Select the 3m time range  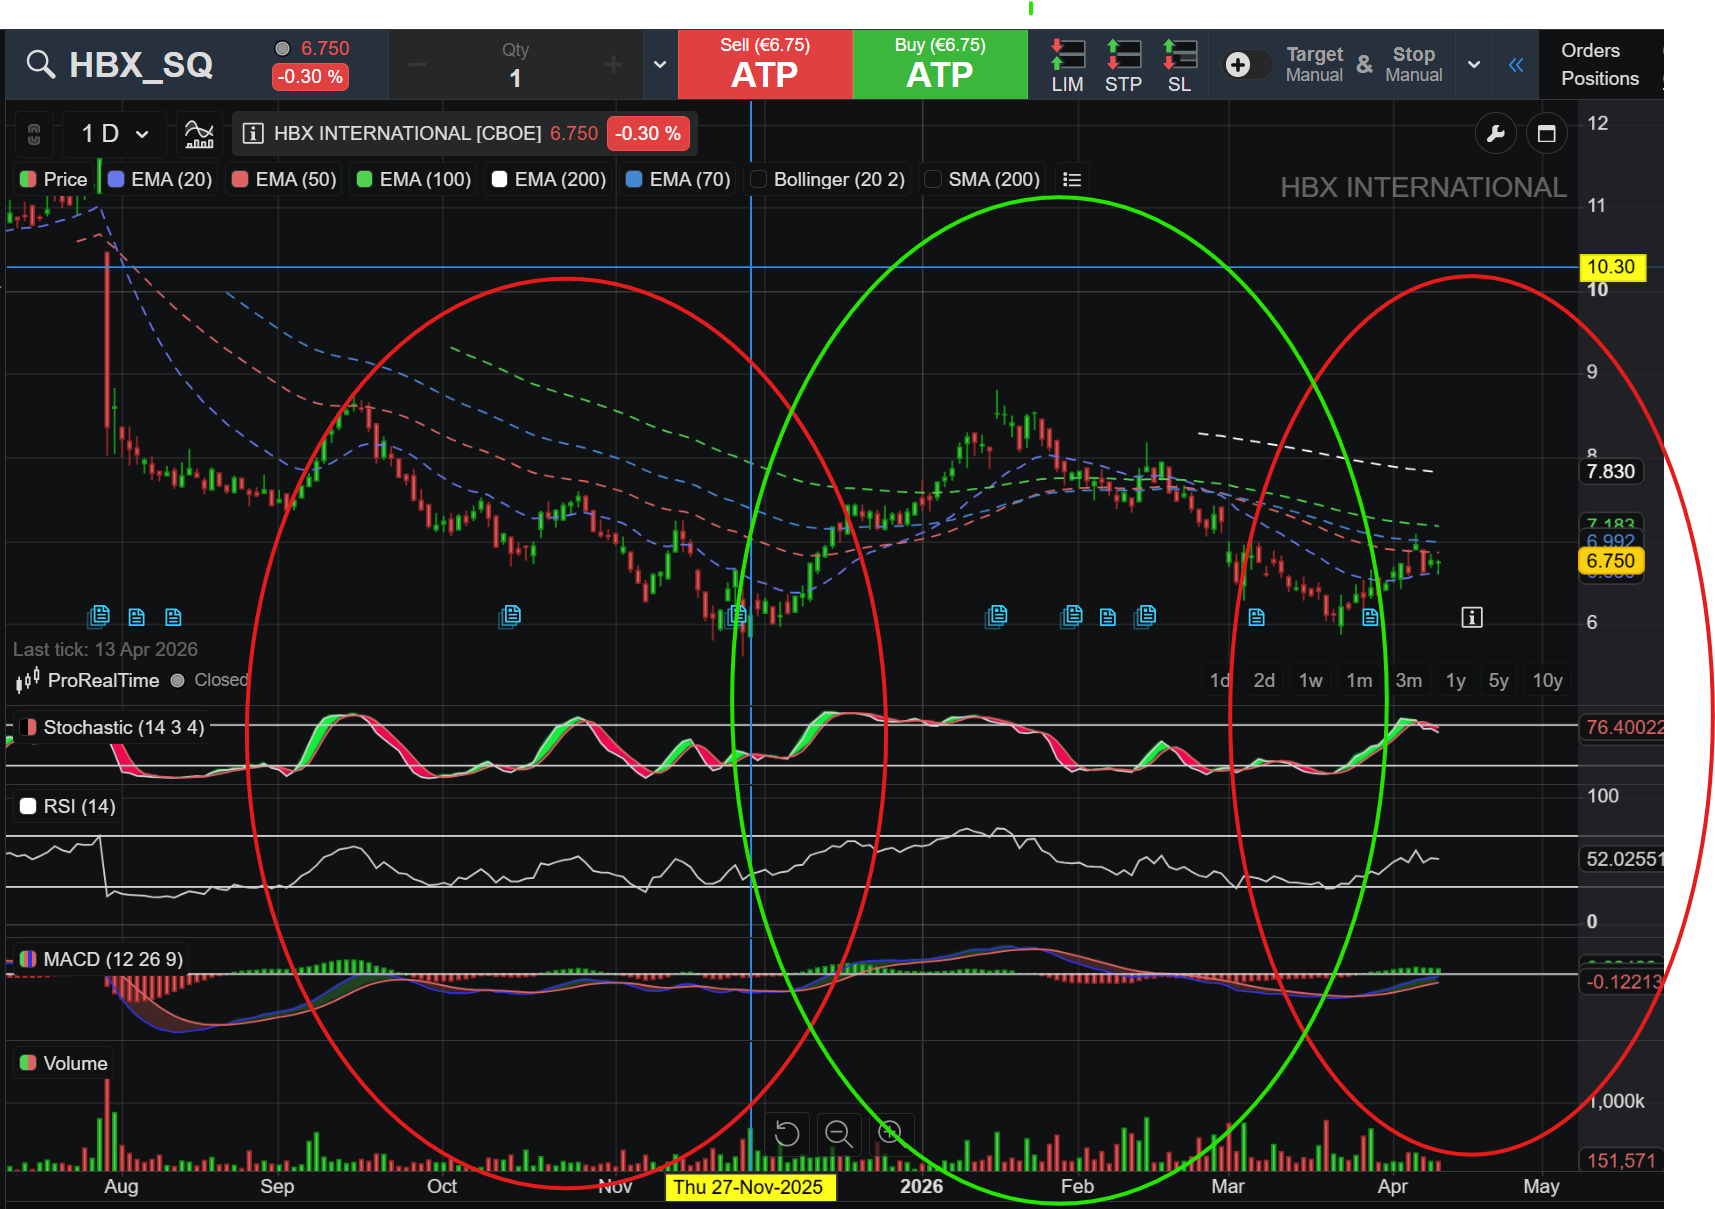coord(1408,680)
